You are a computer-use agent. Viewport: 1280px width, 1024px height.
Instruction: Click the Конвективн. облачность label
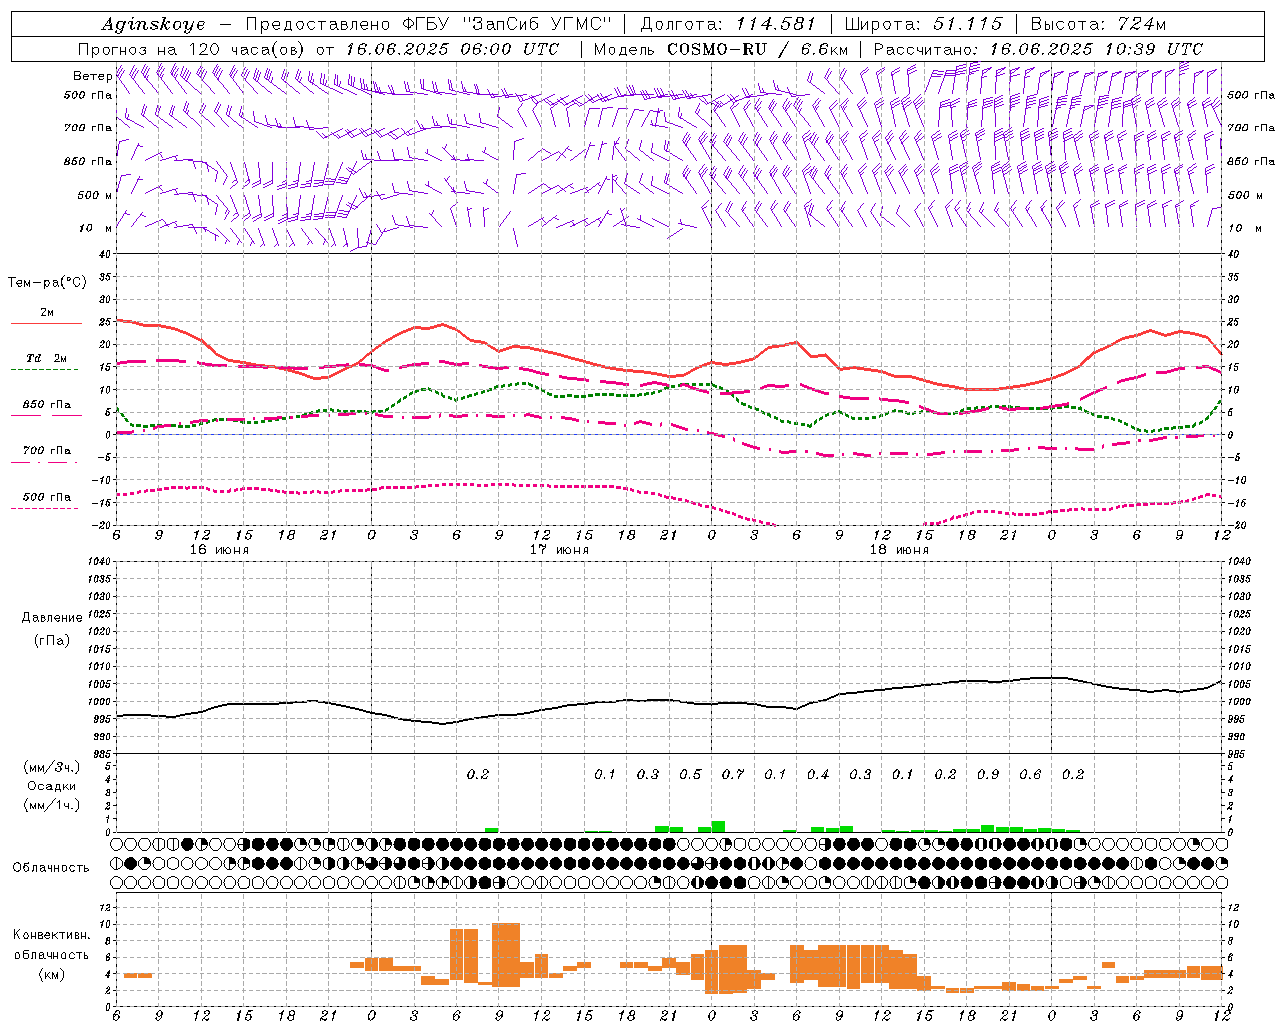coord(51,945)
